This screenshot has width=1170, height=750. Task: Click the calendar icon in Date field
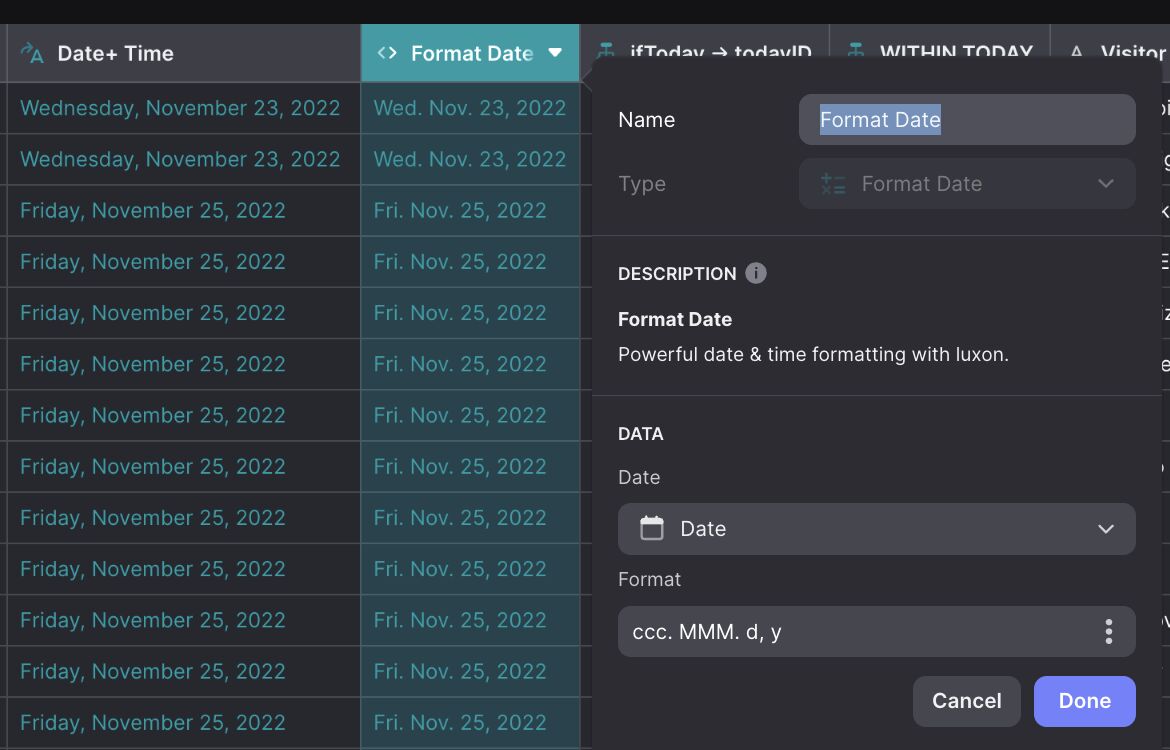652,528
